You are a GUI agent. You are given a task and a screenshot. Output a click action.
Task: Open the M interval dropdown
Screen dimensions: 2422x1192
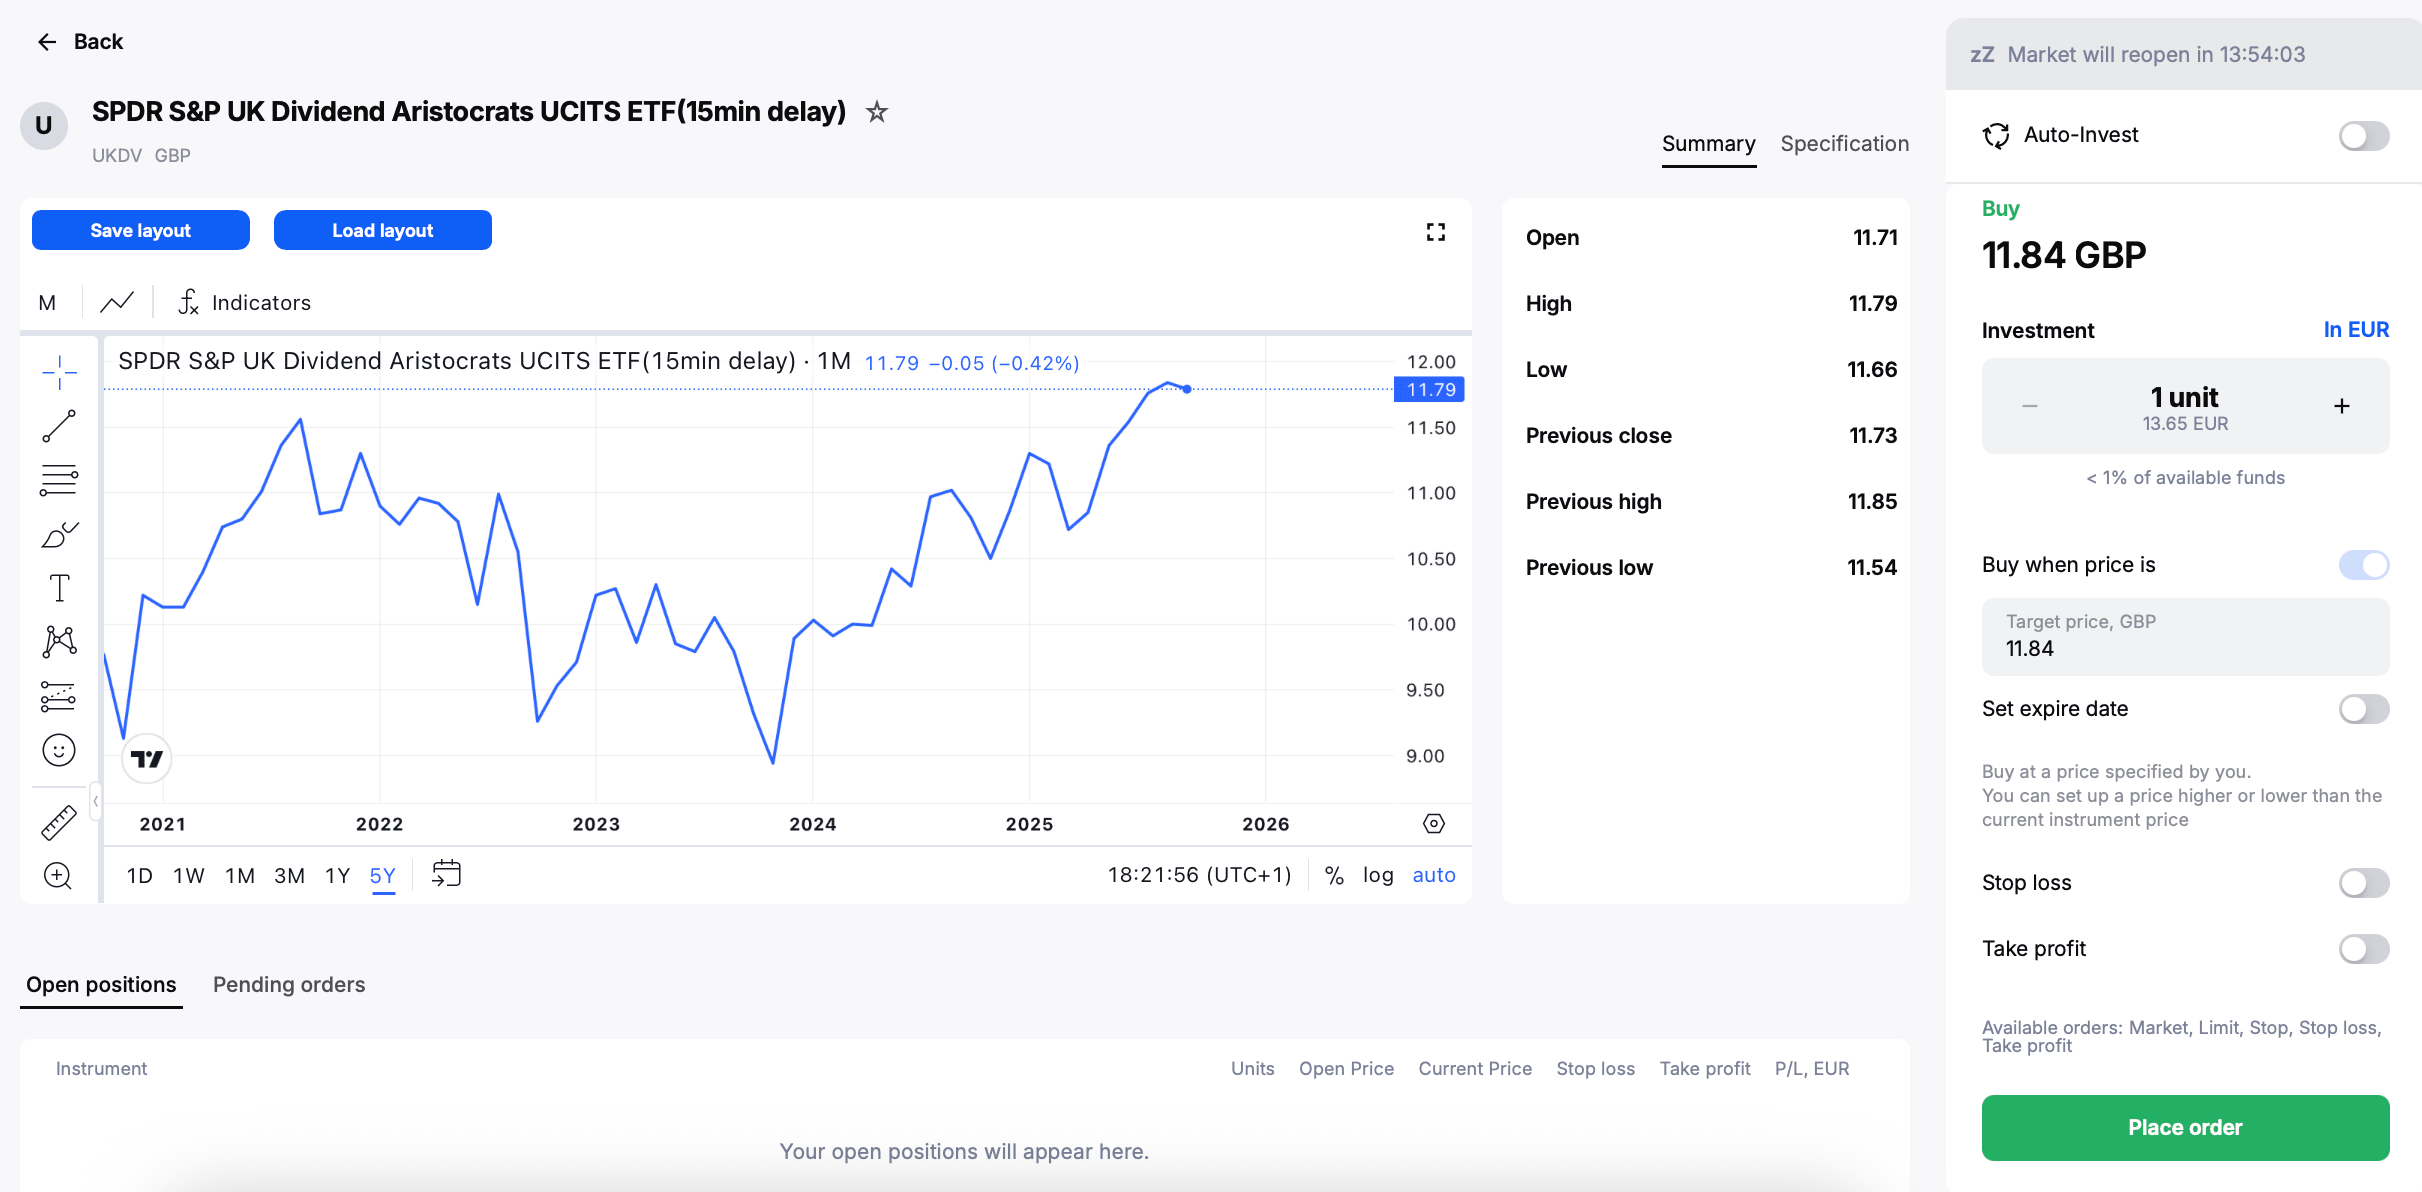click(x=47, y=302)
